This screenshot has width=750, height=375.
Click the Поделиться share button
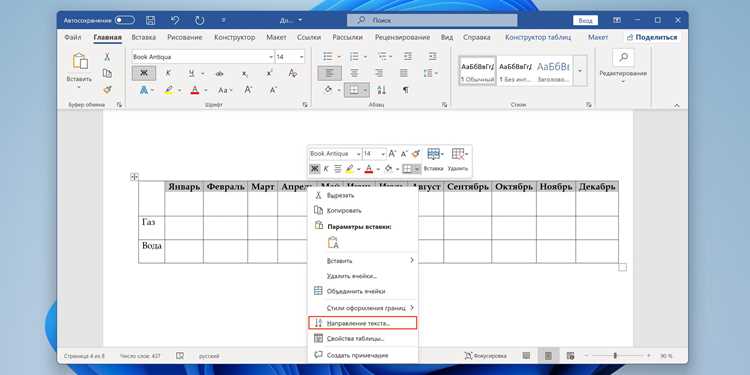pyautogui.click(x=652, y=37)
